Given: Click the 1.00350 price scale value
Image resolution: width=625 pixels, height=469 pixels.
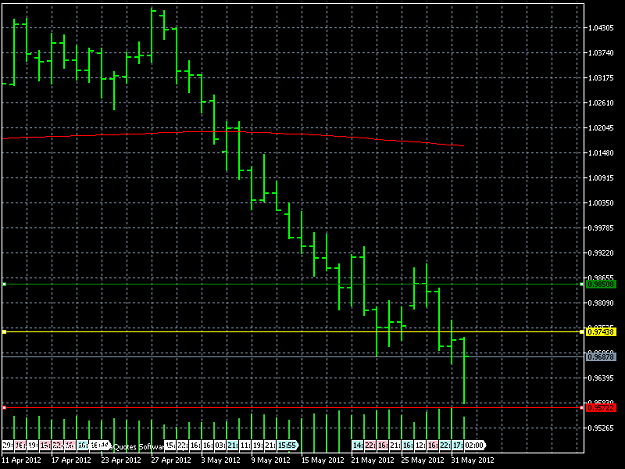Looking at the screenshot, I should coord(601,203).
